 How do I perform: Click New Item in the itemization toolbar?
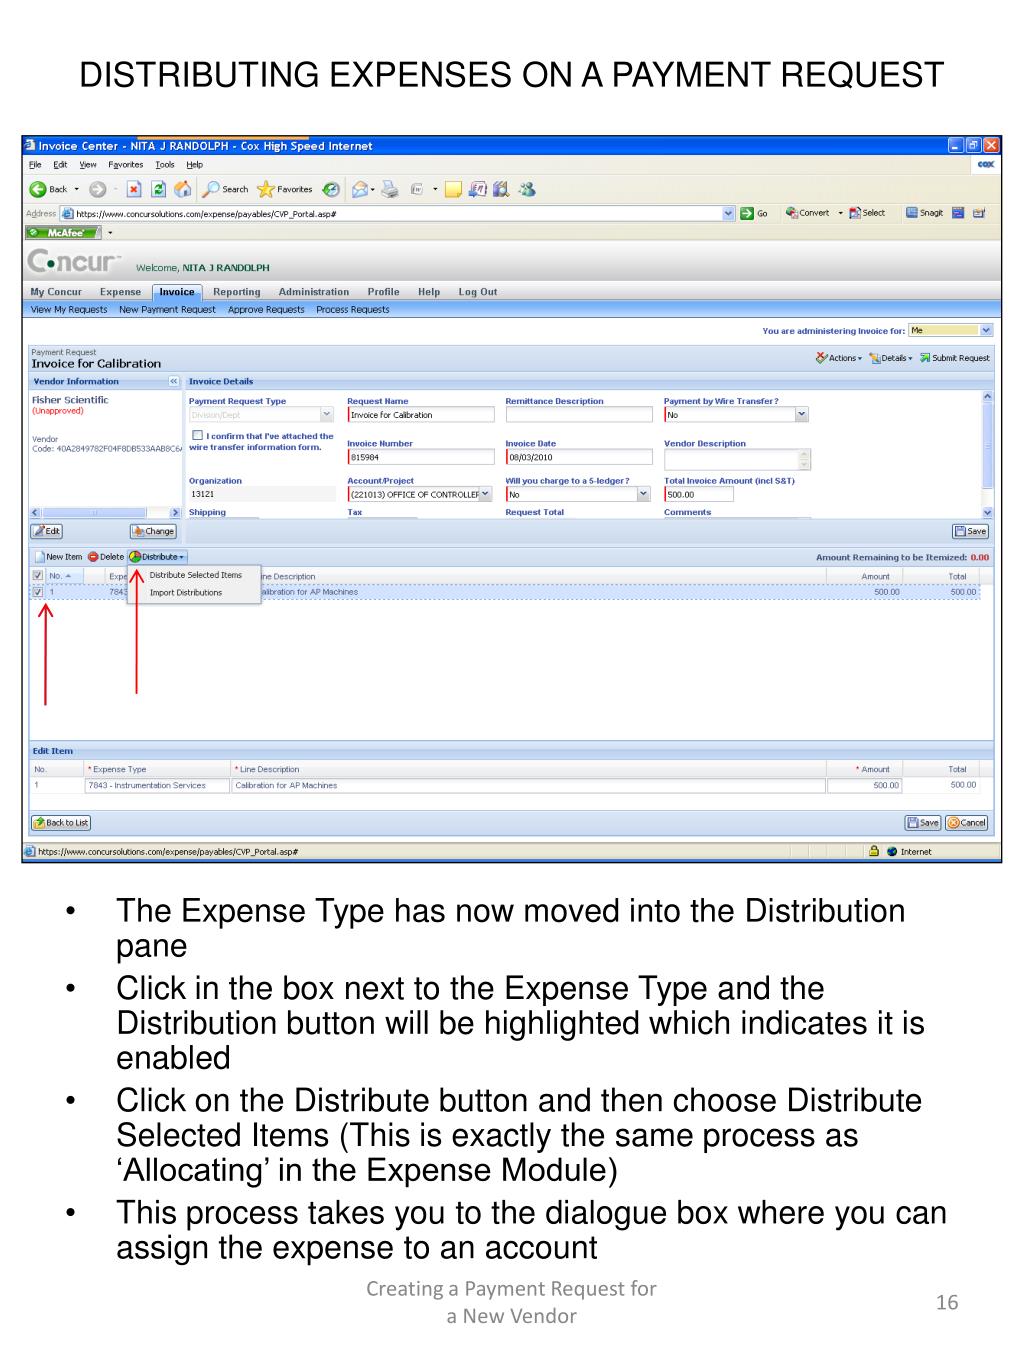(x=58, y=557)
